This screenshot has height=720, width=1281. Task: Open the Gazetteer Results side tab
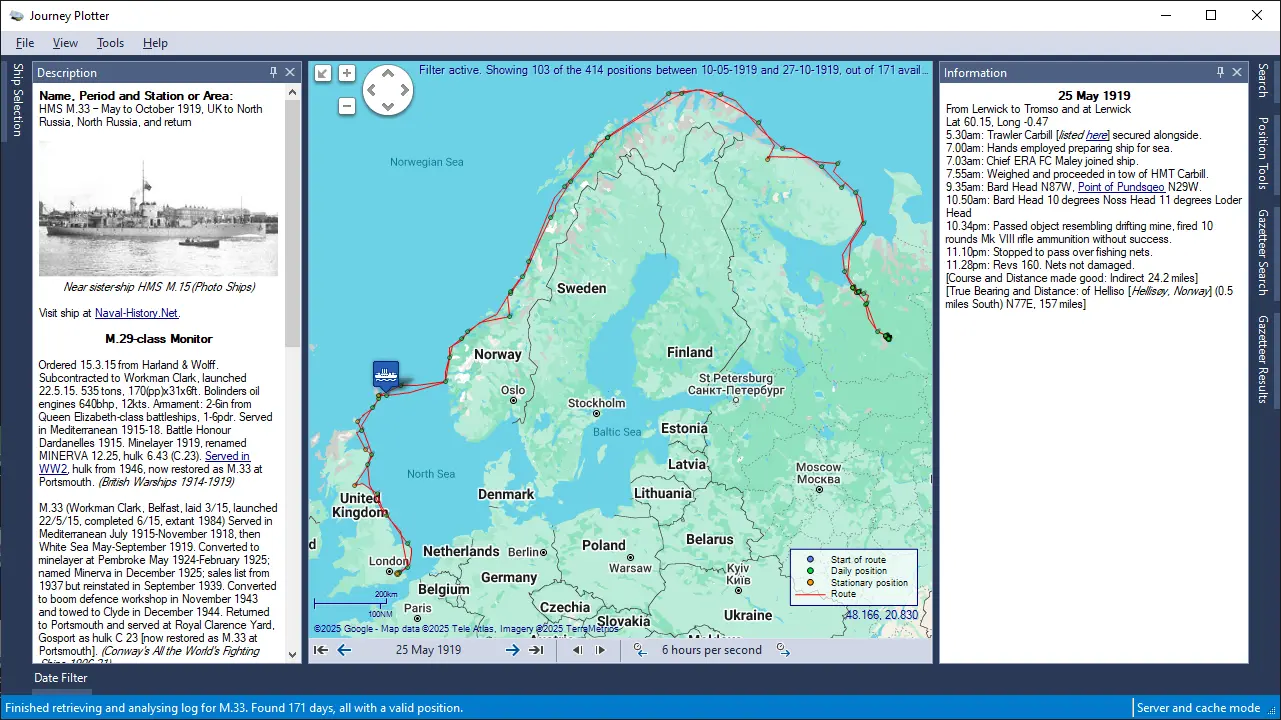tap(1263, 358)
